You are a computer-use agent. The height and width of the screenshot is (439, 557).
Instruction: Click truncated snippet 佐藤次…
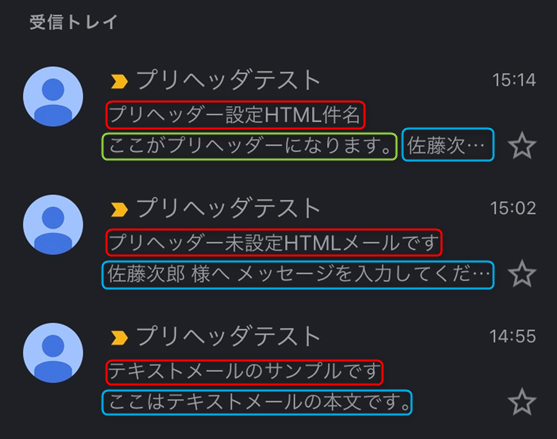(x=447, y=146)
